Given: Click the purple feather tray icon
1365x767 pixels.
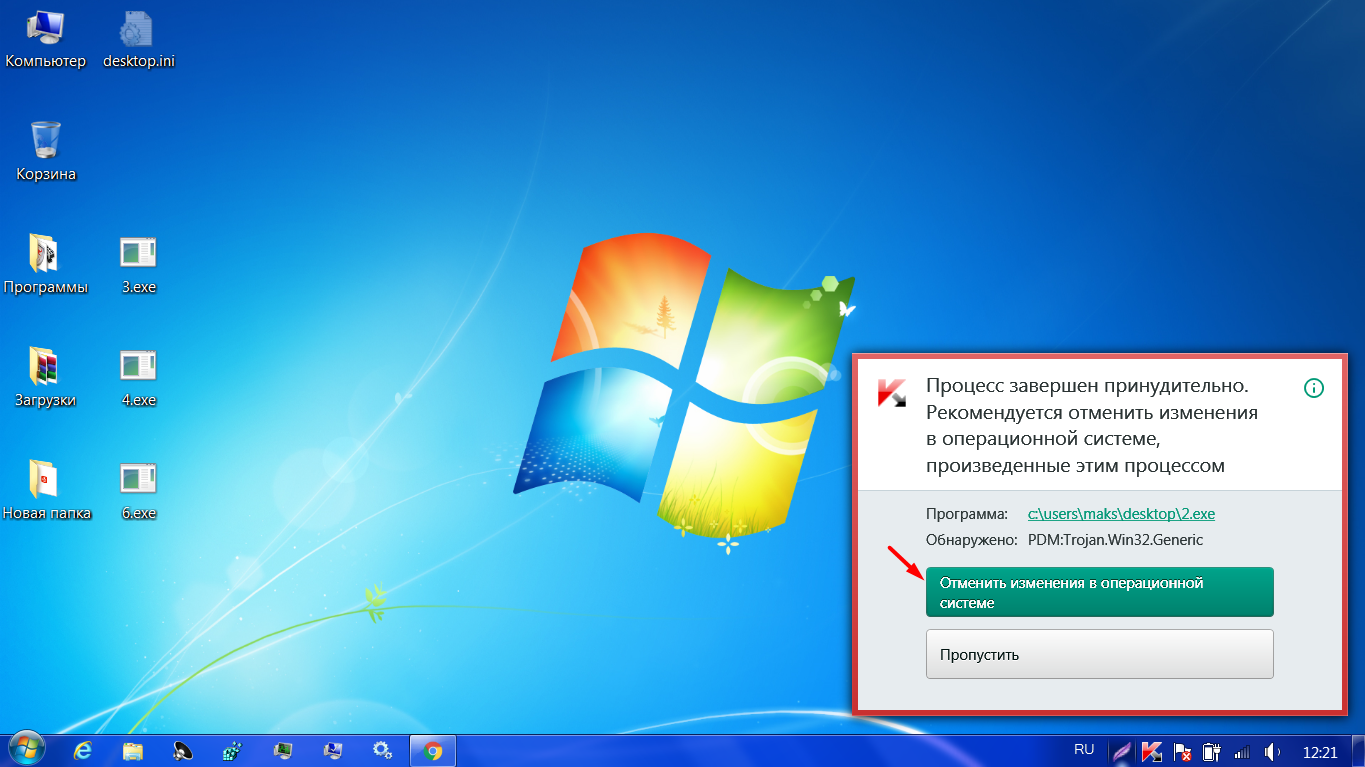Looking at the screenshot, I should pos(1122,751).
